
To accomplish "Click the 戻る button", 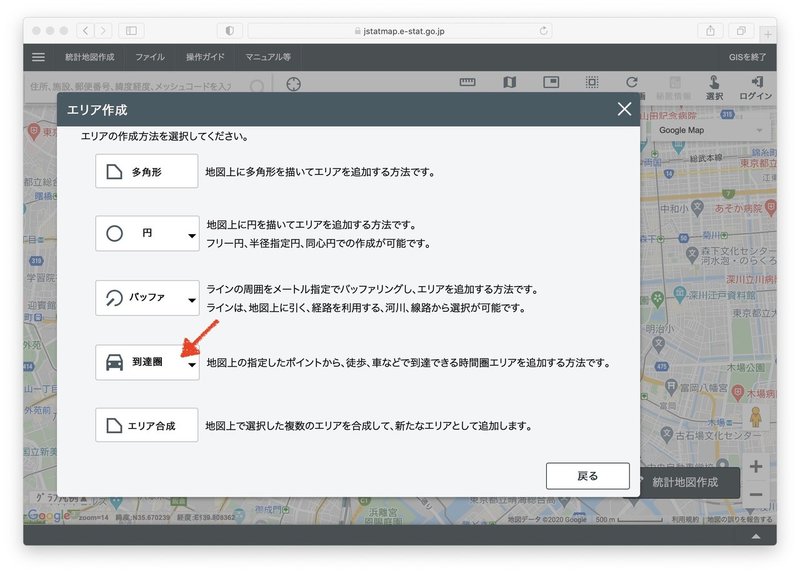I will 588,476.
